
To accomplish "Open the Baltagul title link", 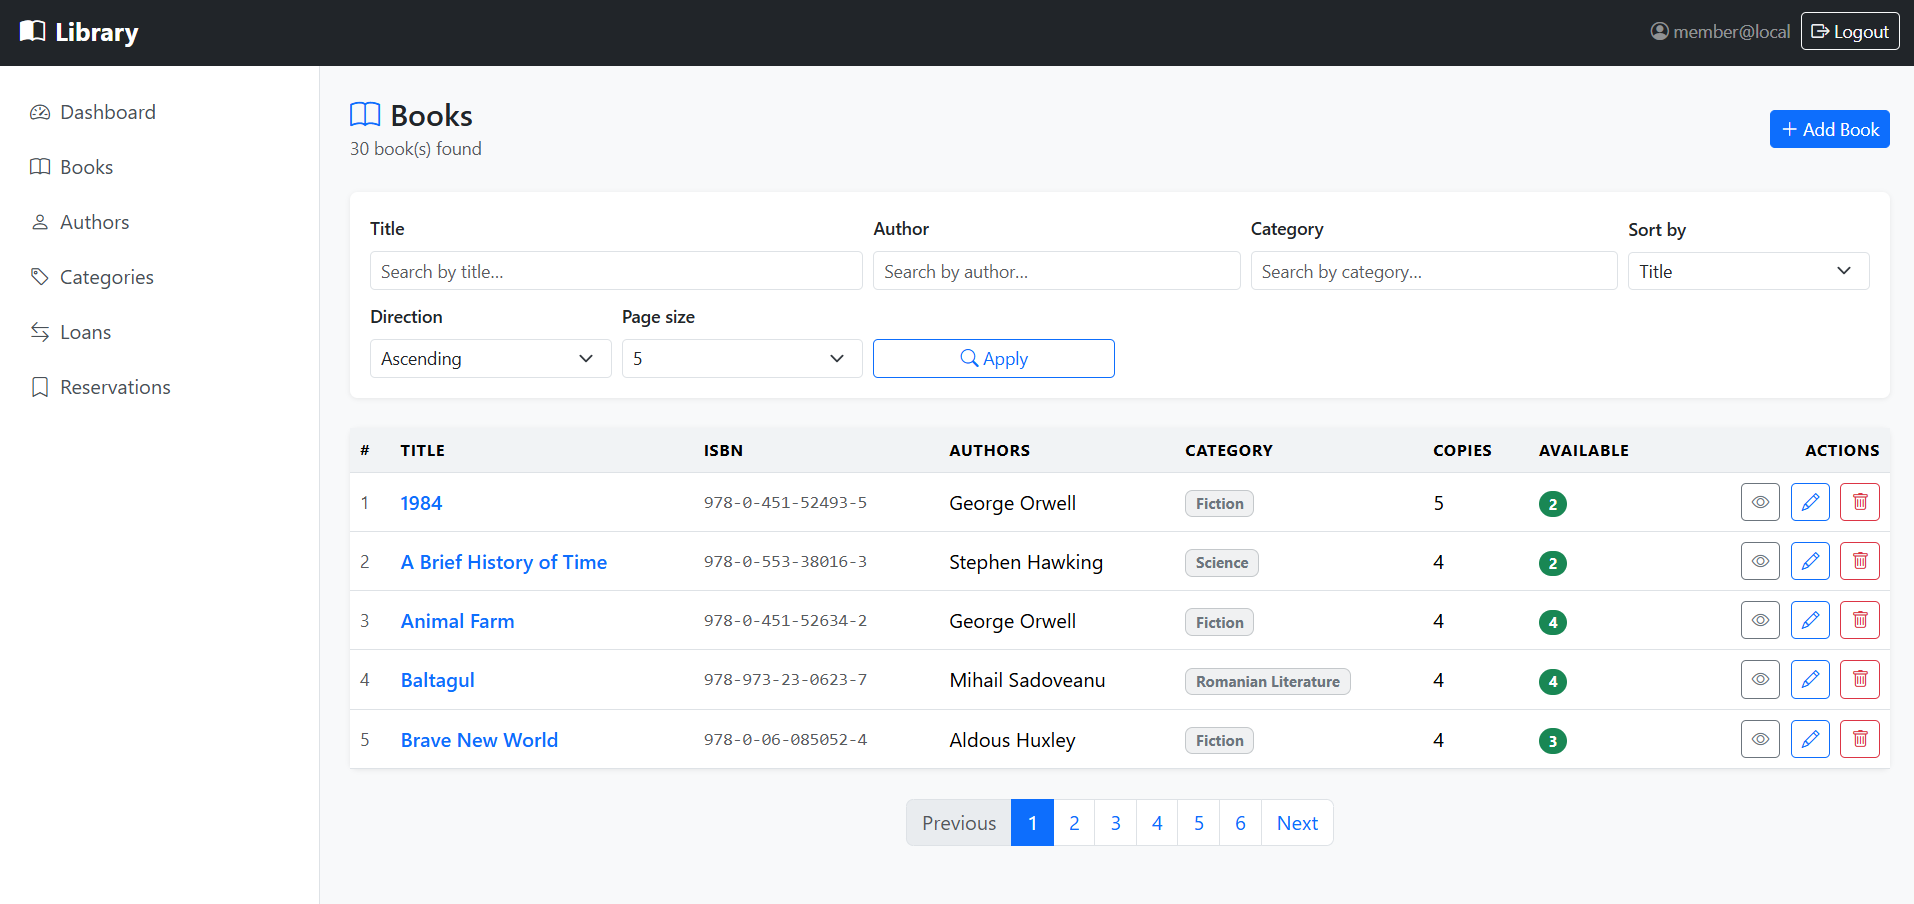I will click(x=437, y=680).
